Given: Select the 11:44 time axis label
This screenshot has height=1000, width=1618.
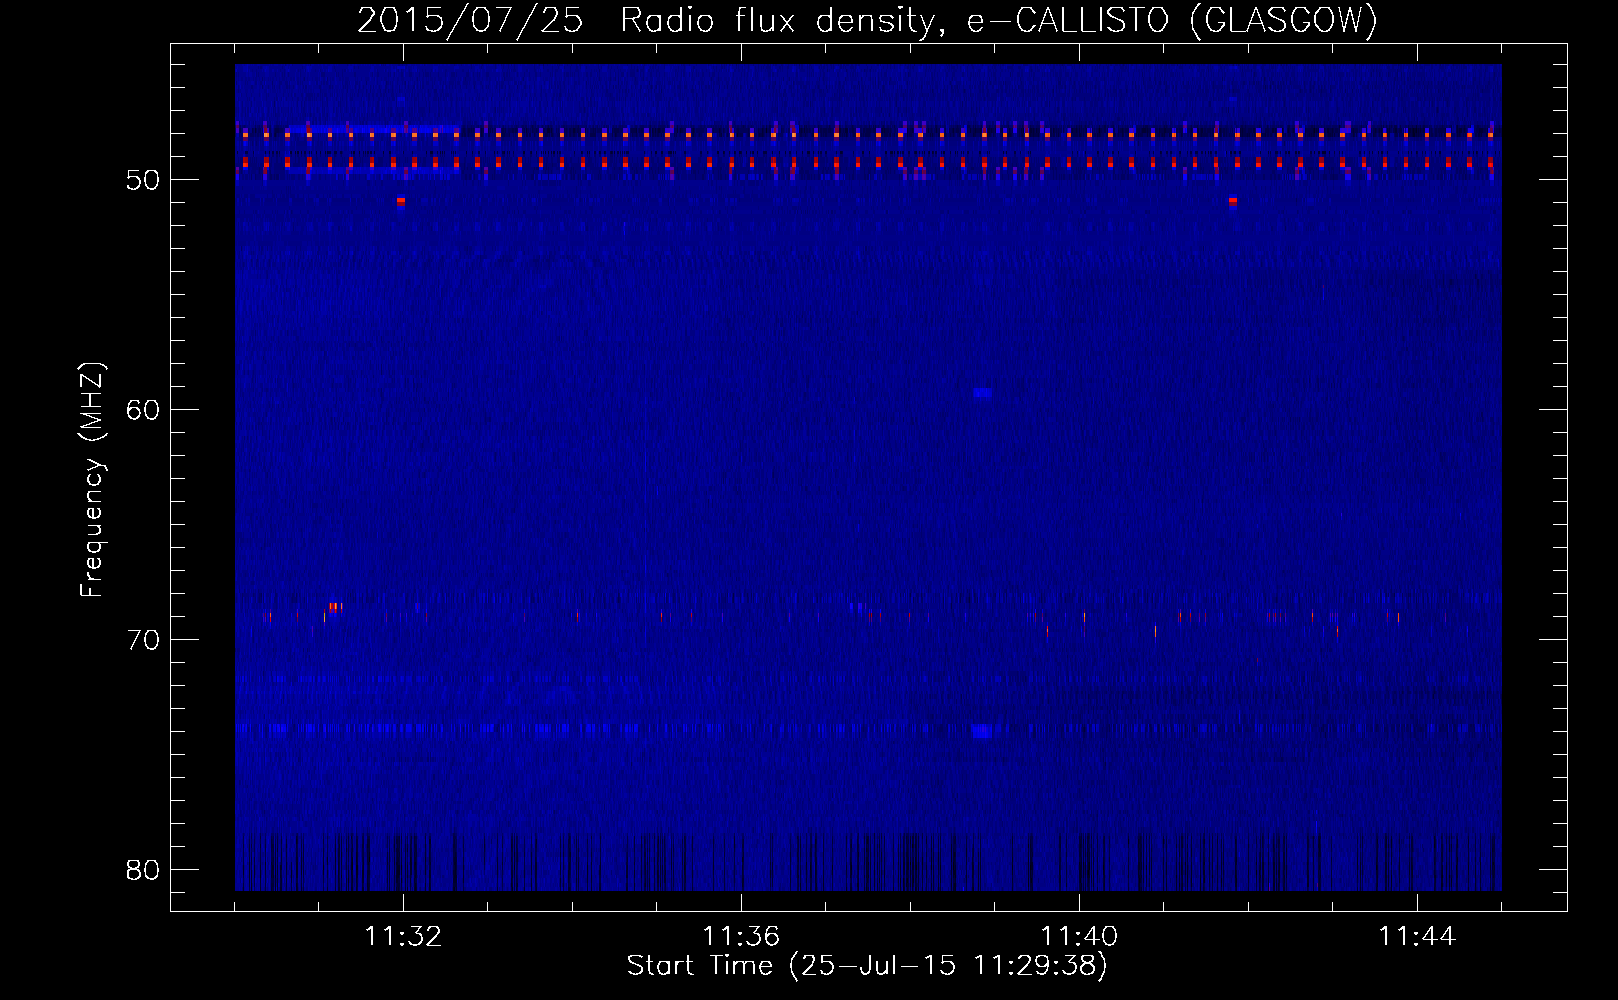Looking at the screenshot, I should tap(1417, 937).
